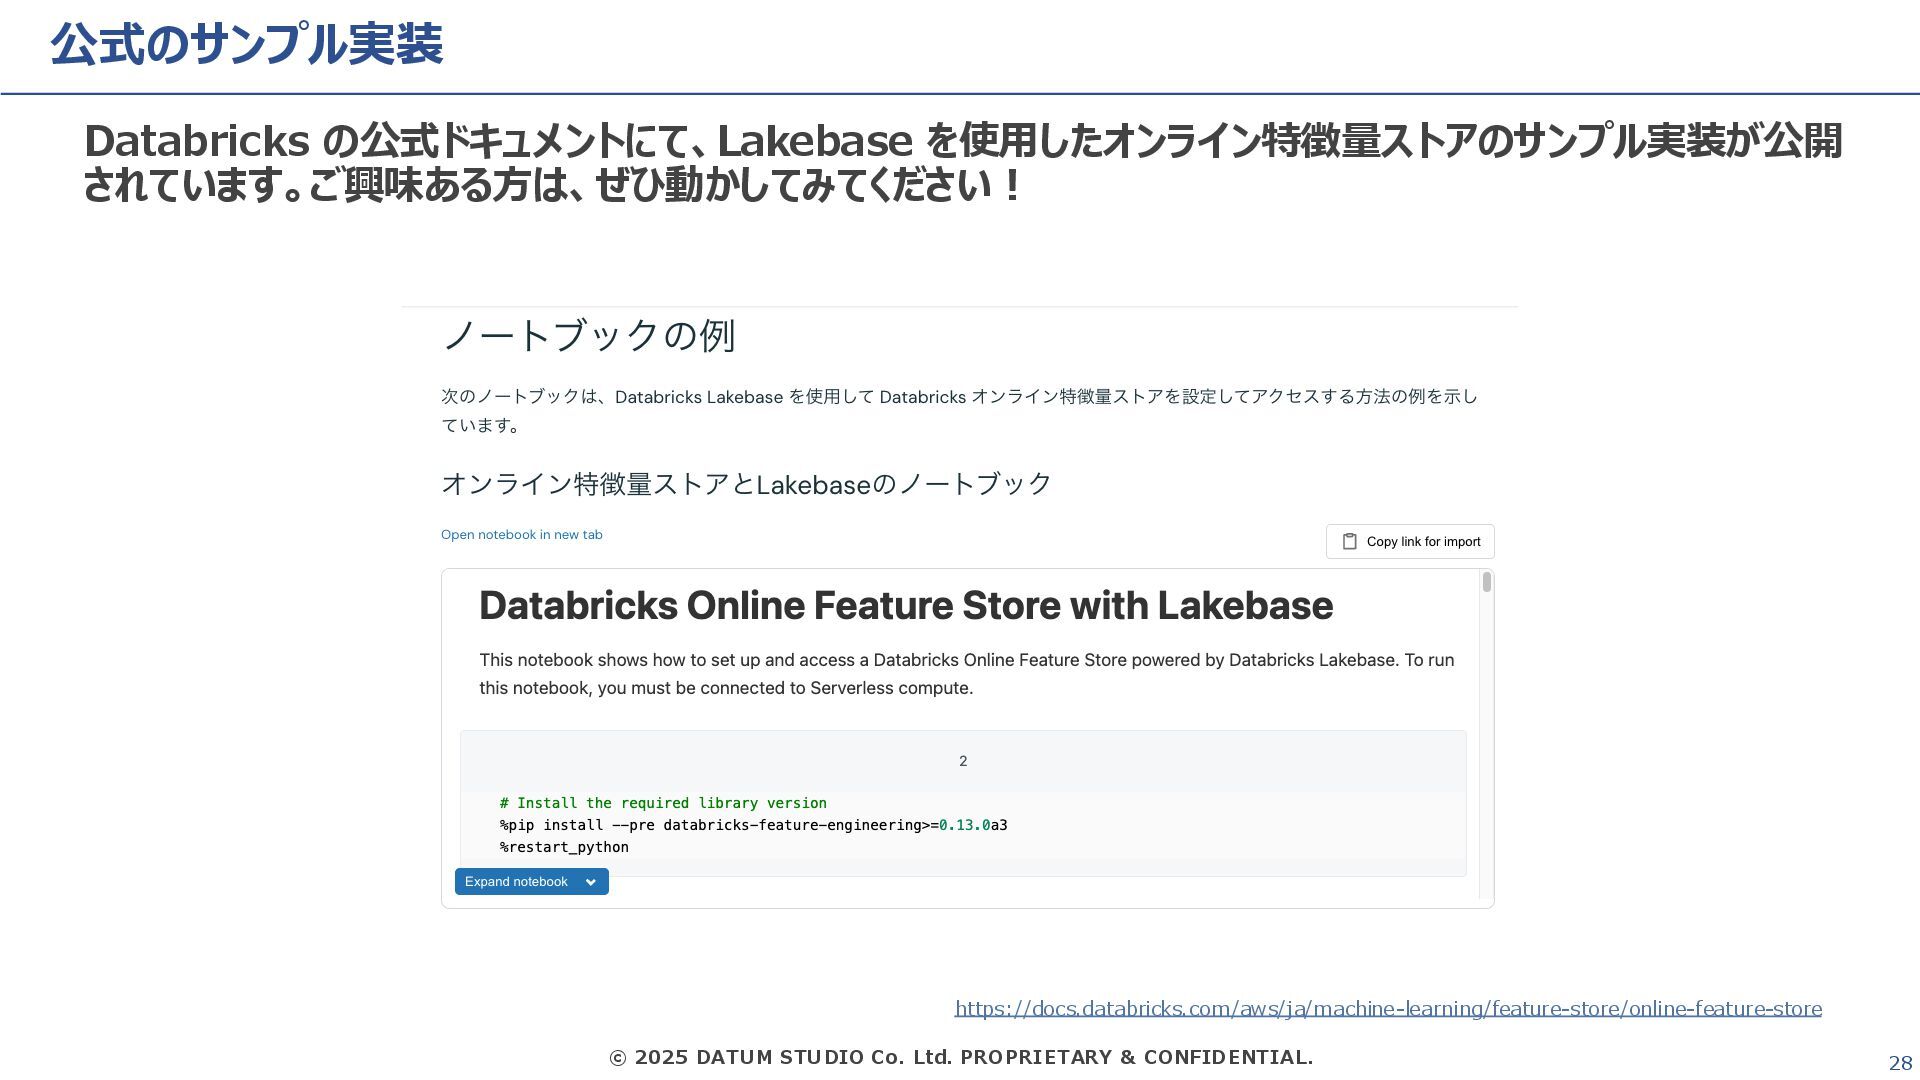The height and width of the screenshot is (1080, 1920).
Task: Click the Databricks Online Feature Store with Lakebase title
Action: [905, 606]
